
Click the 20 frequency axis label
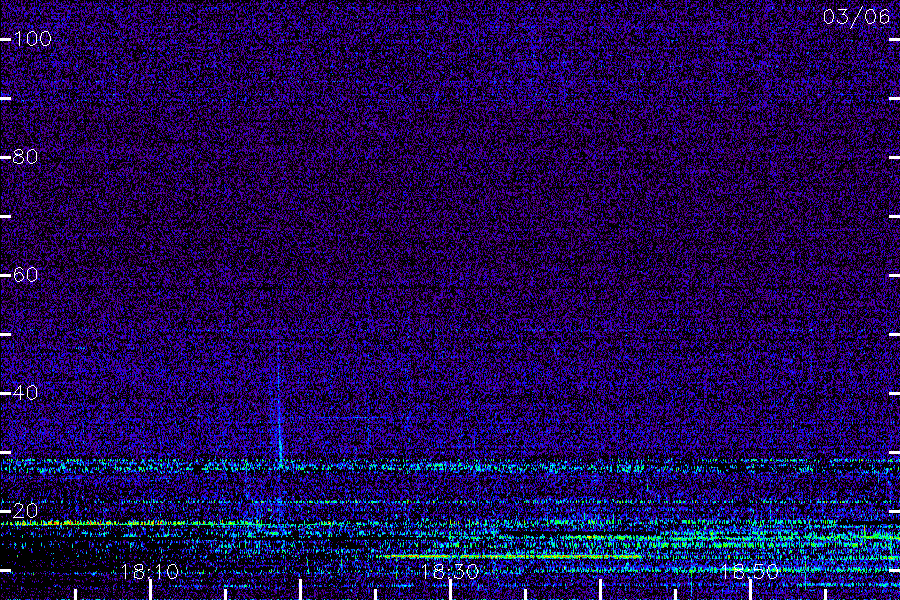pyautogui.click(x=26, y=510)
